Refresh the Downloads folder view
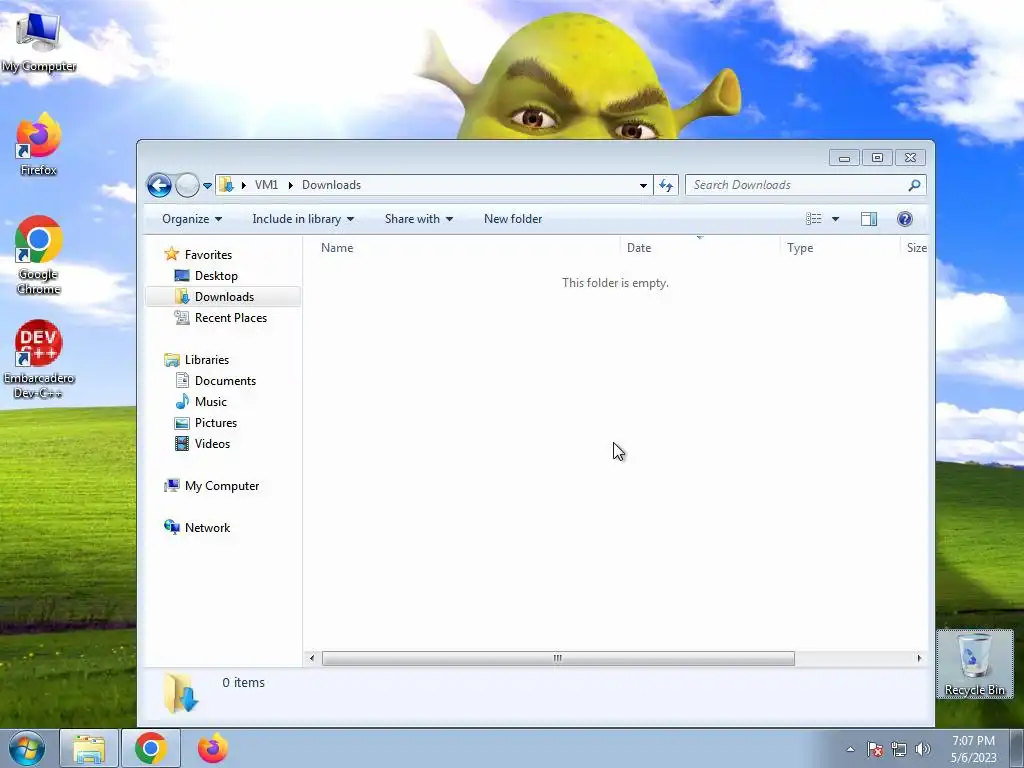This screenshot has height=768, width=1024. point(666,185)
